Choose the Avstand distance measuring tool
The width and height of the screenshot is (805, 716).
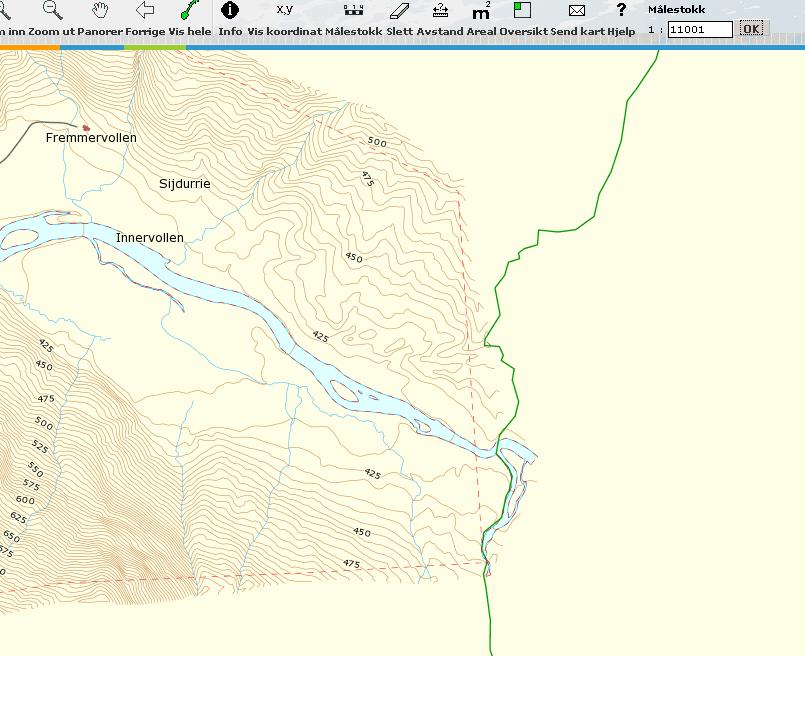[440, 11]
